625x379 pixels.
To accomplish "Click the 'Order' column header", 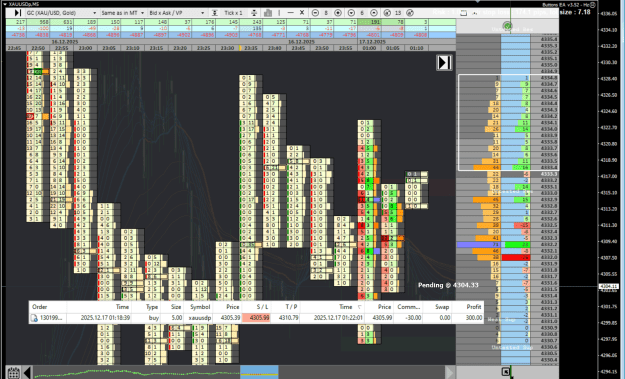I will coord(48,307).
